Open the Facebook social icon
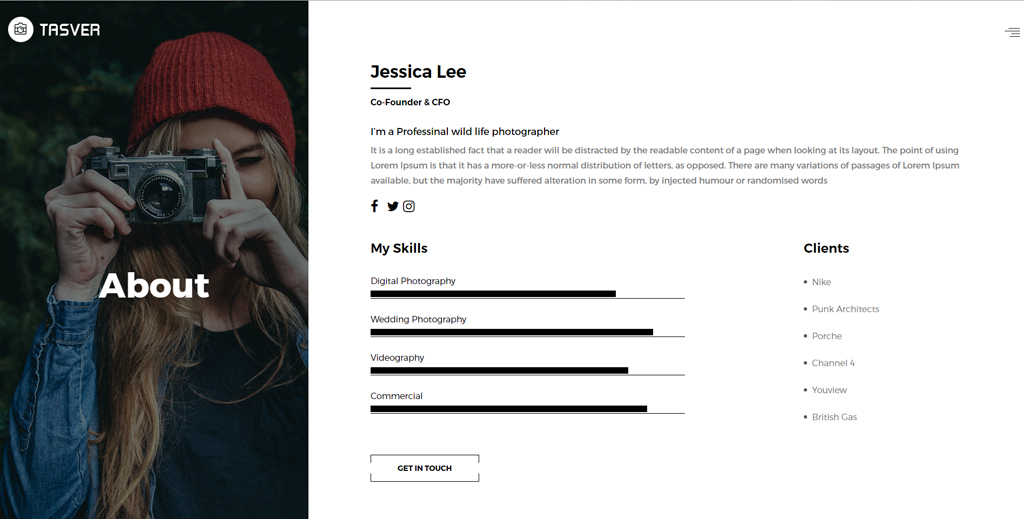The image size is (1024, 519). click(374, 206)
